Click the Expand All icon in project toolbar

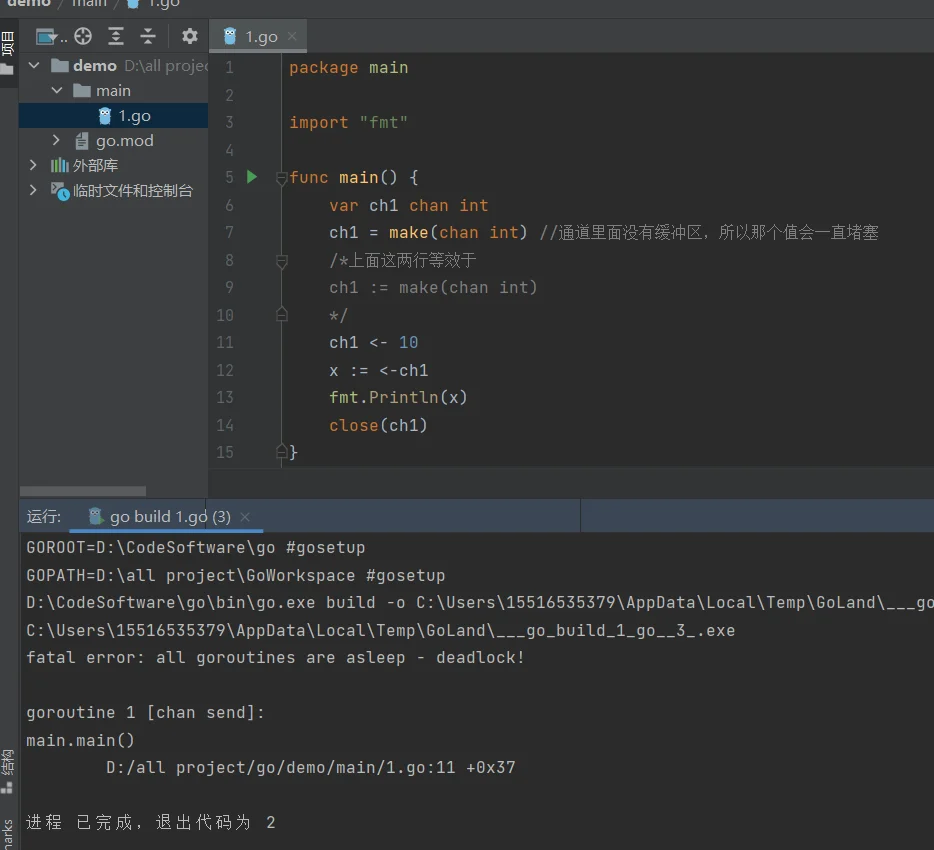[116, 37]
